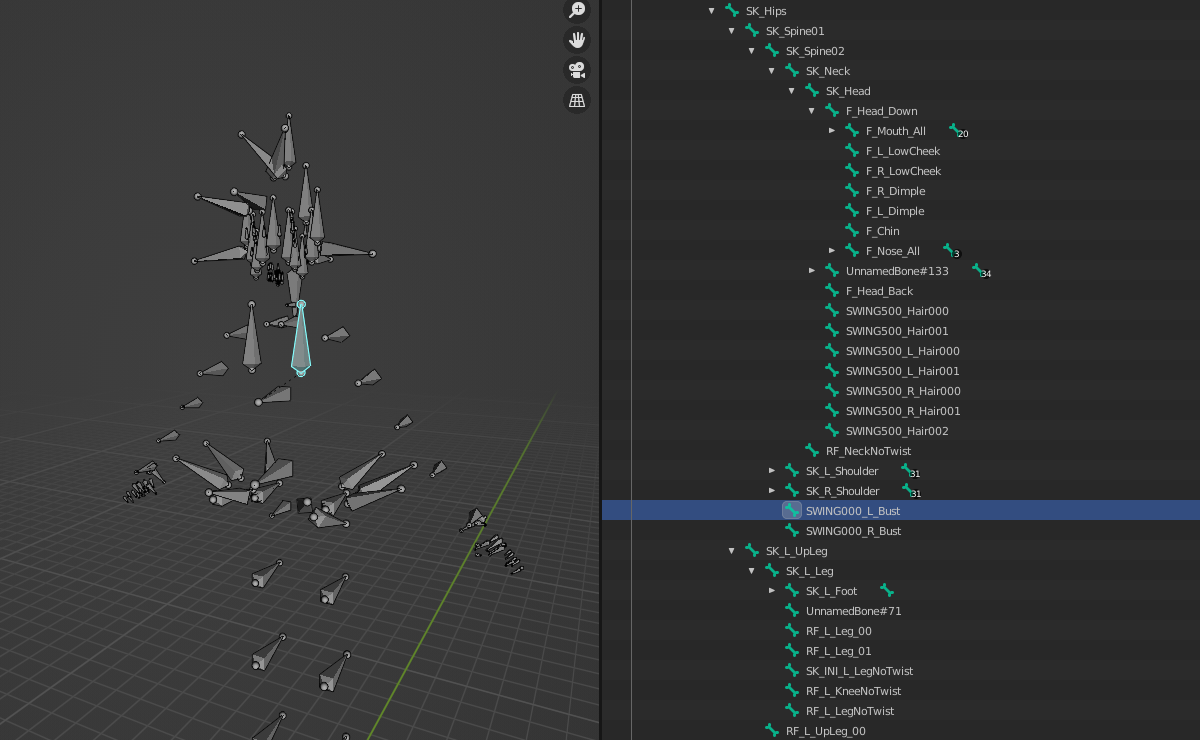Image resolution: width=1200 pixels, height=740 pixels.
Task: Click bone icon beside RF_NeckNoTwist
Action: pos(812,450)
